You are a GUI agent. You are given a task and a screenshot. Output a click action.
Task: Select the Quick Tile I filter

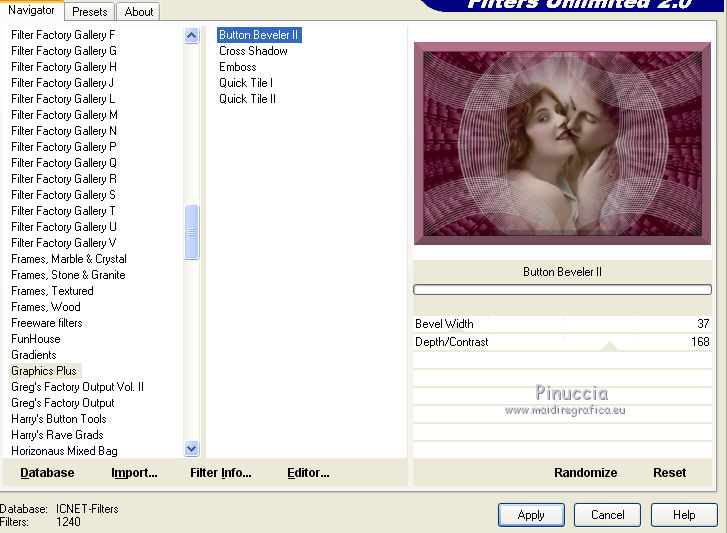click(x=246, y=83)
